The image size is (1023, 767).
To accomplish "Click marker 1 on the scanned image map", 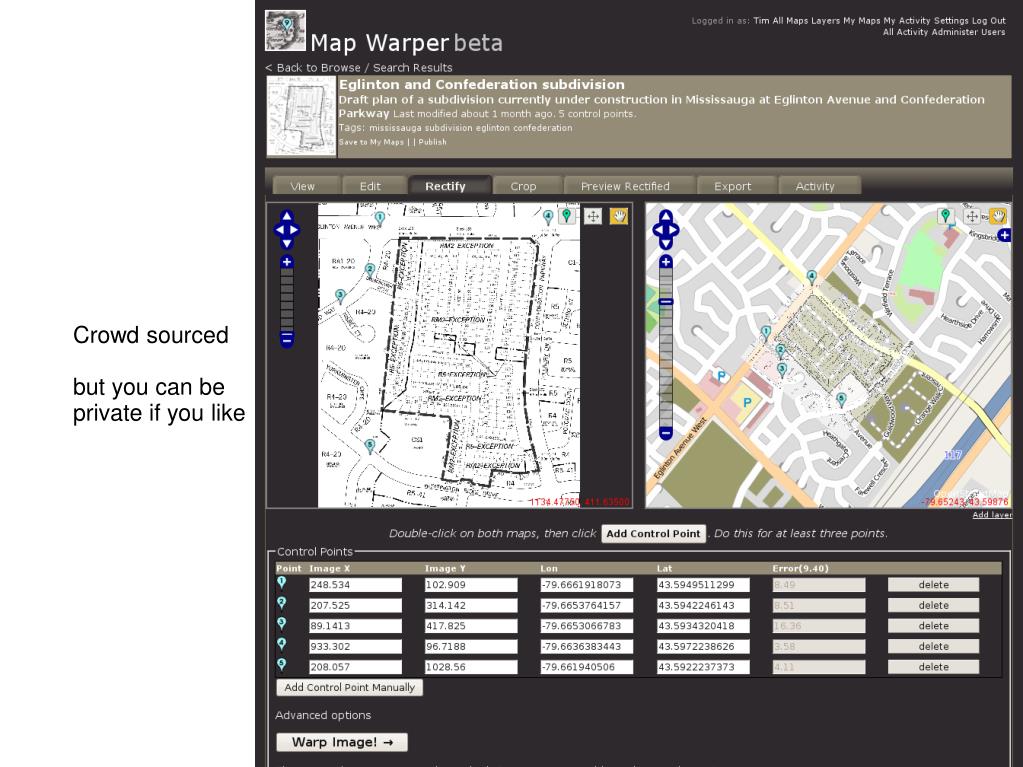I will [x=380, y=218].
